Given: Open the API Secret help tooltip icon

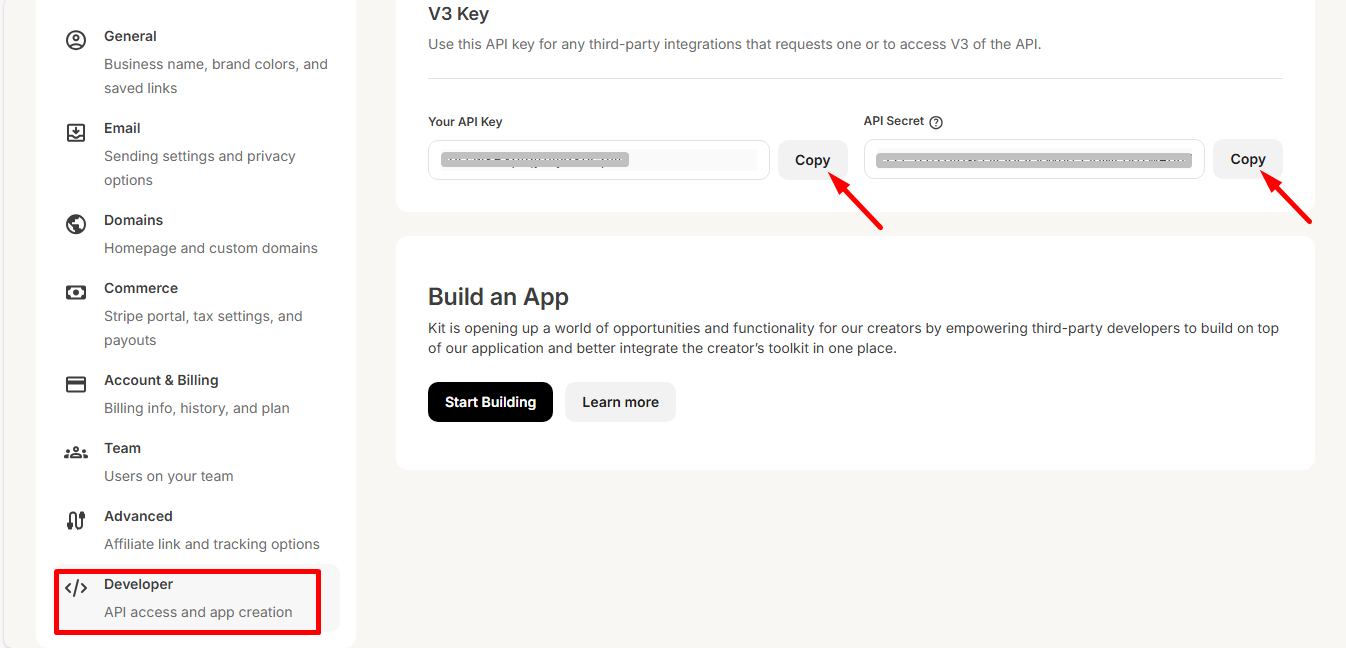Looking at the screenshot, I should 936,121.
